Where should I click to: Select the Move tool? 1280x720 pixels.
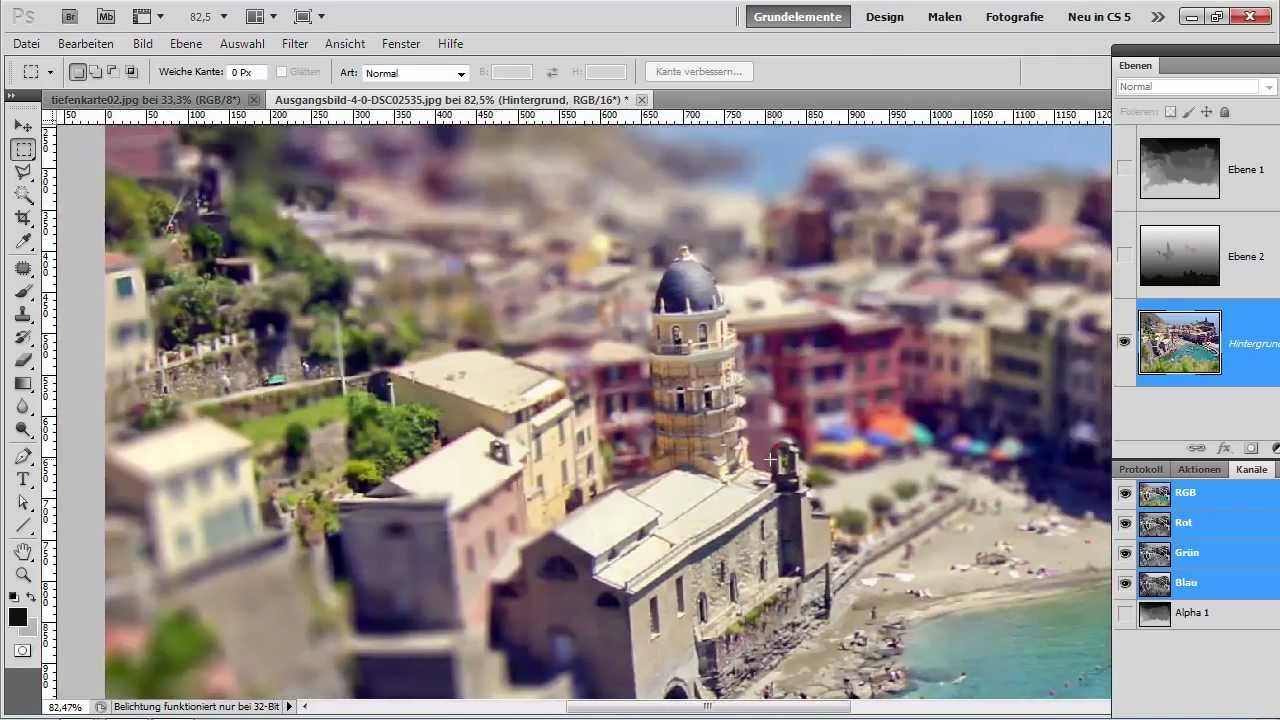23,126
